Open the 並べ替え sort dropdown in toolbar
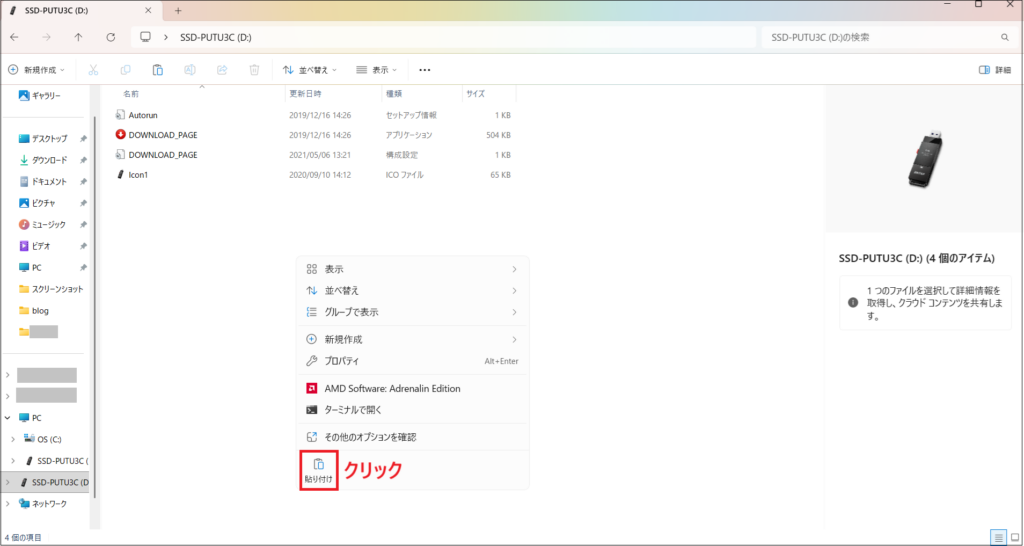This screenshot has height=546, width=1024. 310,70
